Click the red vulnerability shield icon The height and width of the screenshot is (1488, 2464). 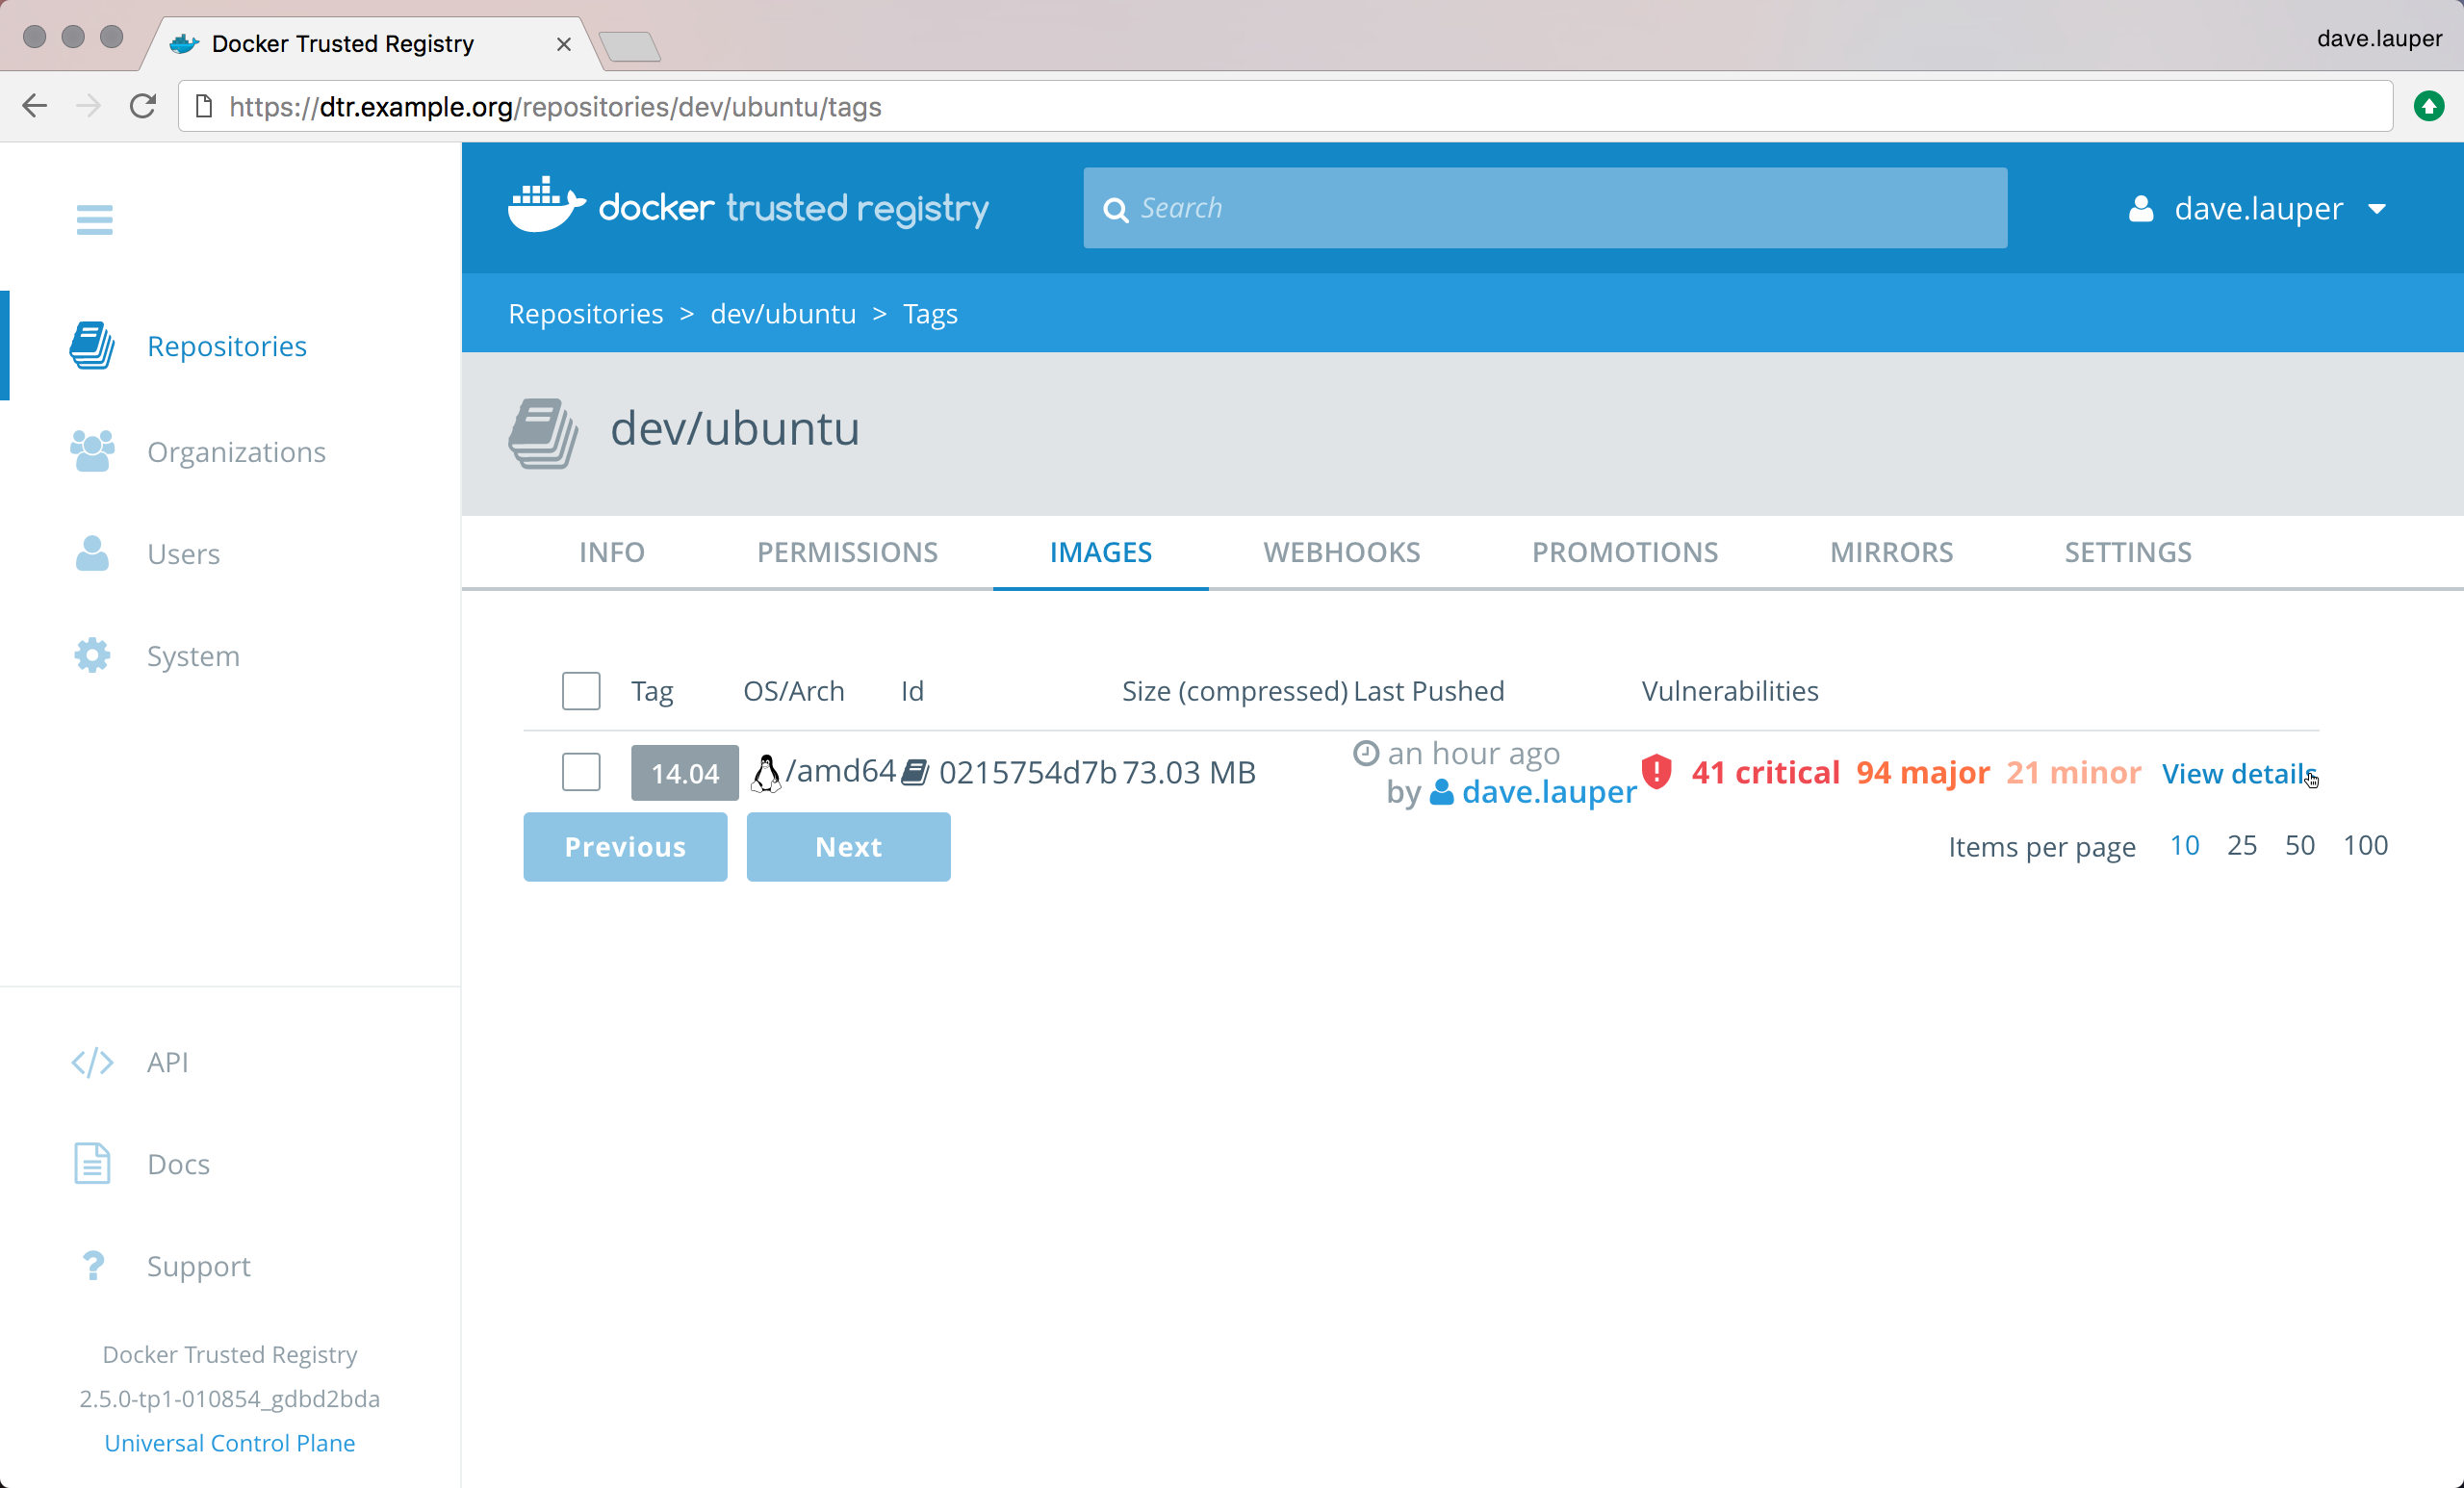pos(1657,772)
